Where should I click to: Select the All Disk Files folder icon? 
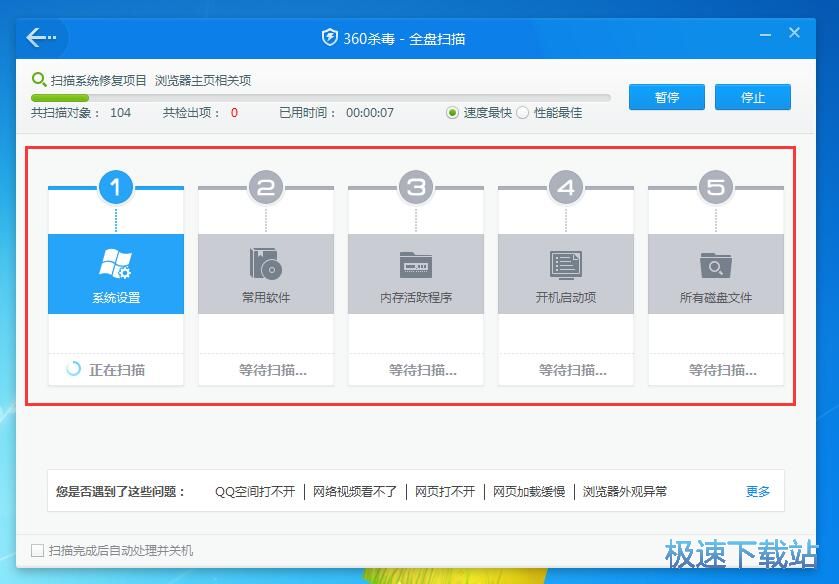[x=716, y=265]
